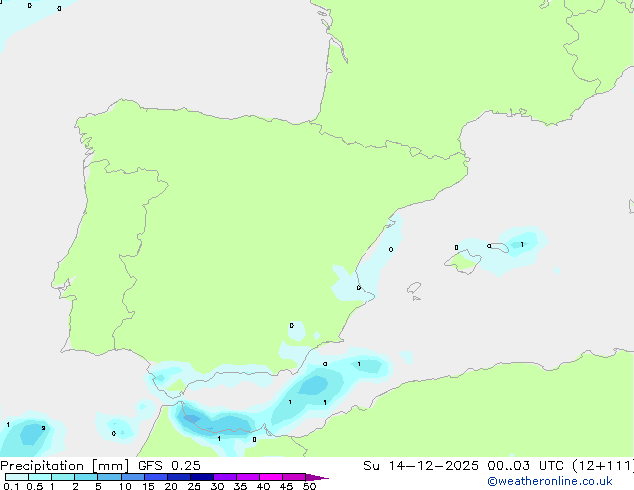Viewport: 634px width, 490px height.
Task: Click the '(12+111)' forecast run label
Action: coord(603,466)
